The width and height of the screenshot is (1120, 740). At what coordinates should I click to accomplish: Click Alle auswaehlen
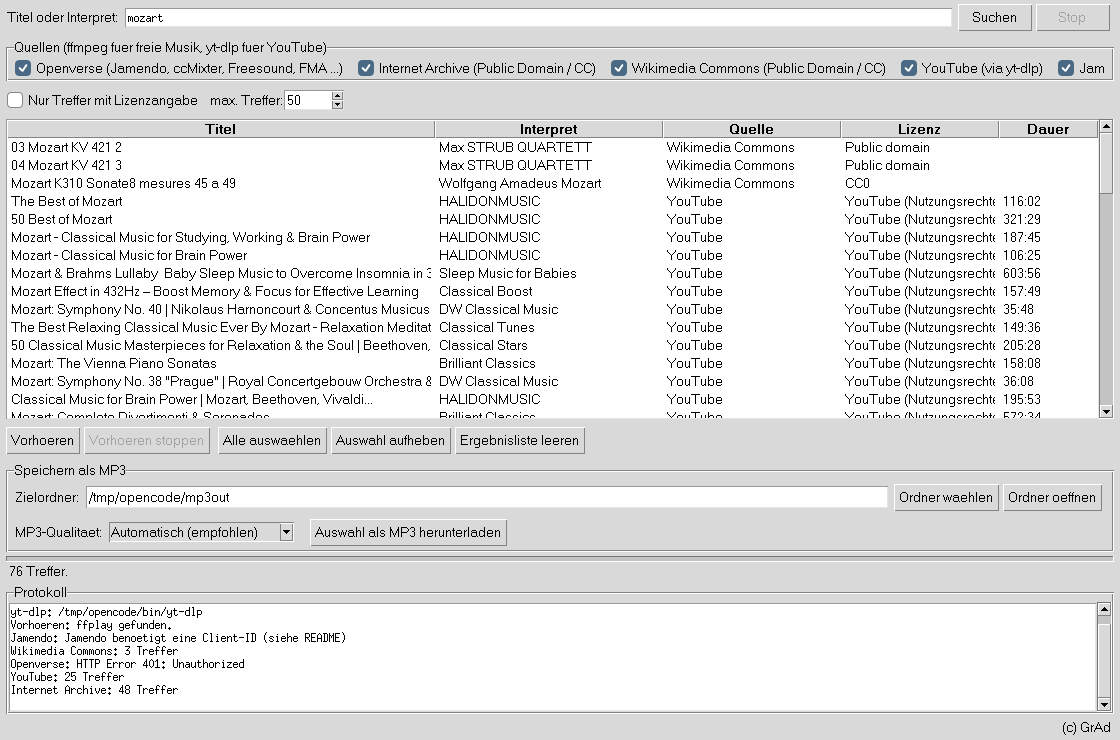(x=271, y=440)
